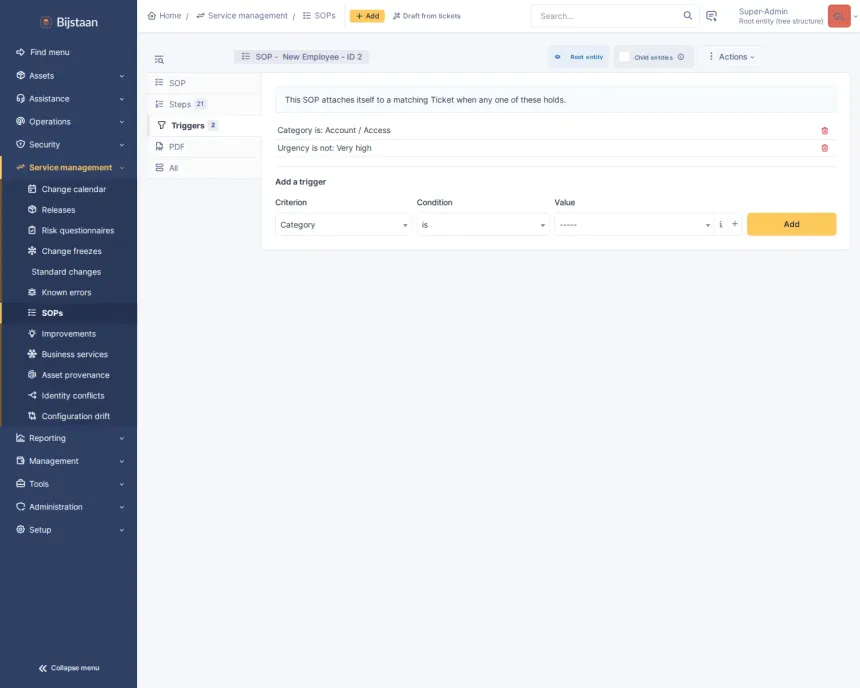Expand the Security menu chevron
This screenshot has width=860, height=688.
point(122,145)
